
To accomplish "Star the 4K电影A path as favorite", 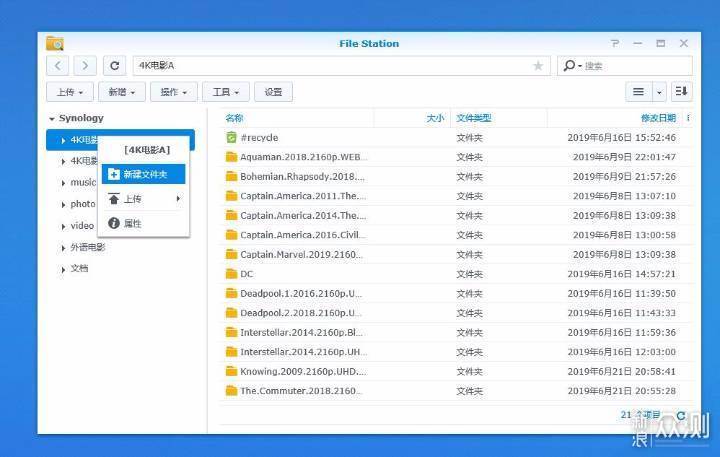I will 538,66.
